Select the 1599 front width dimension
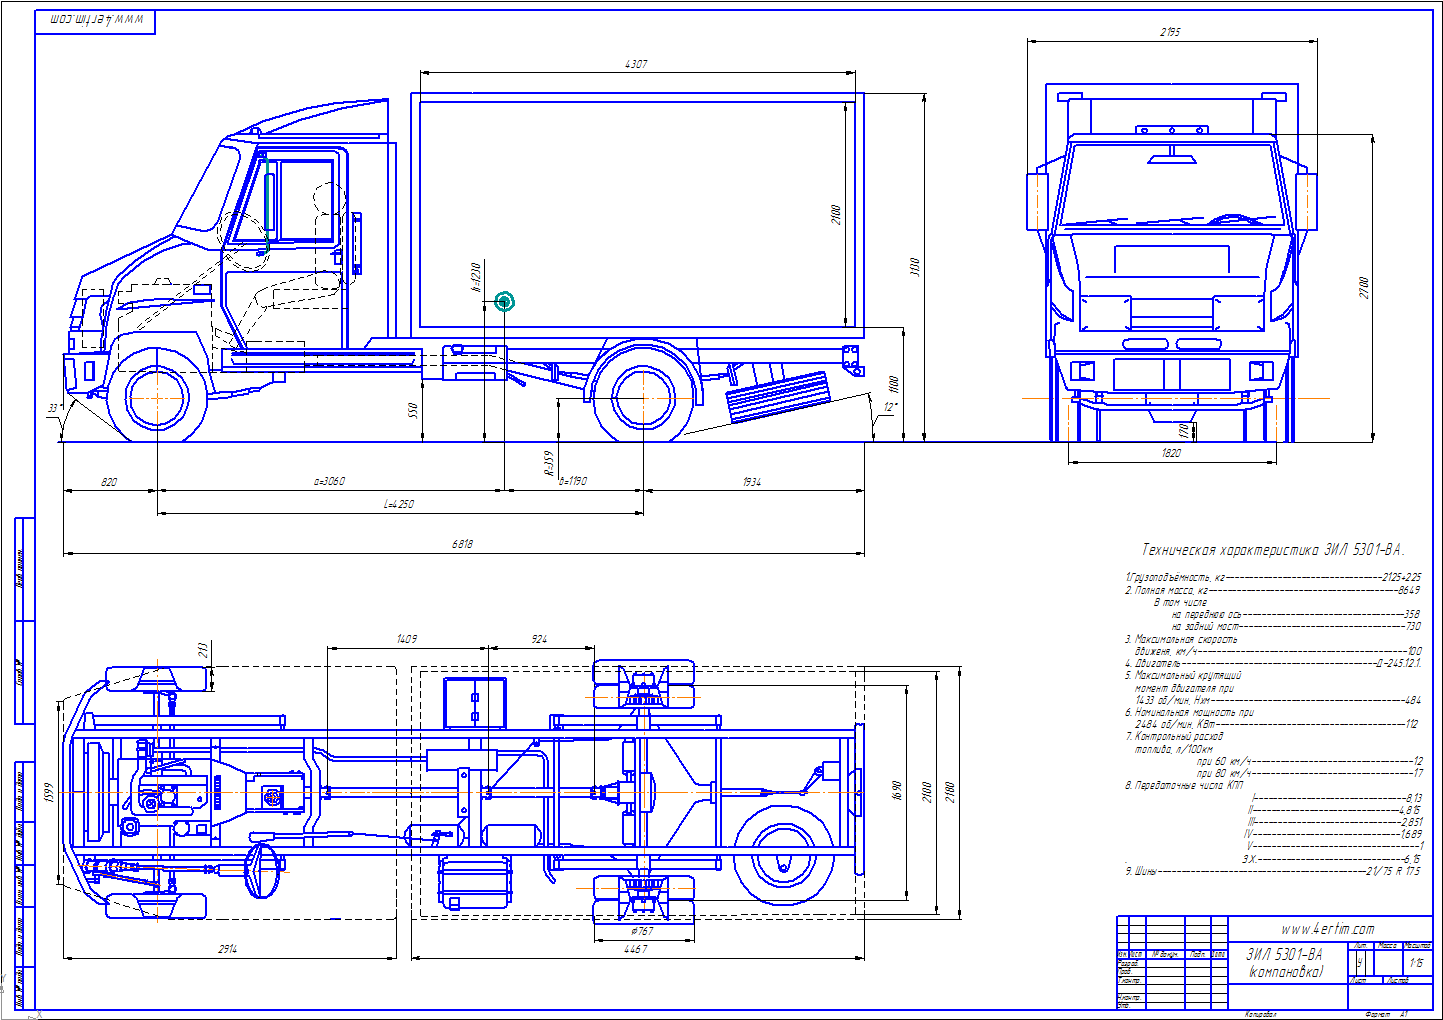Screen dimensions: 1443x1020 coord(48,793)
